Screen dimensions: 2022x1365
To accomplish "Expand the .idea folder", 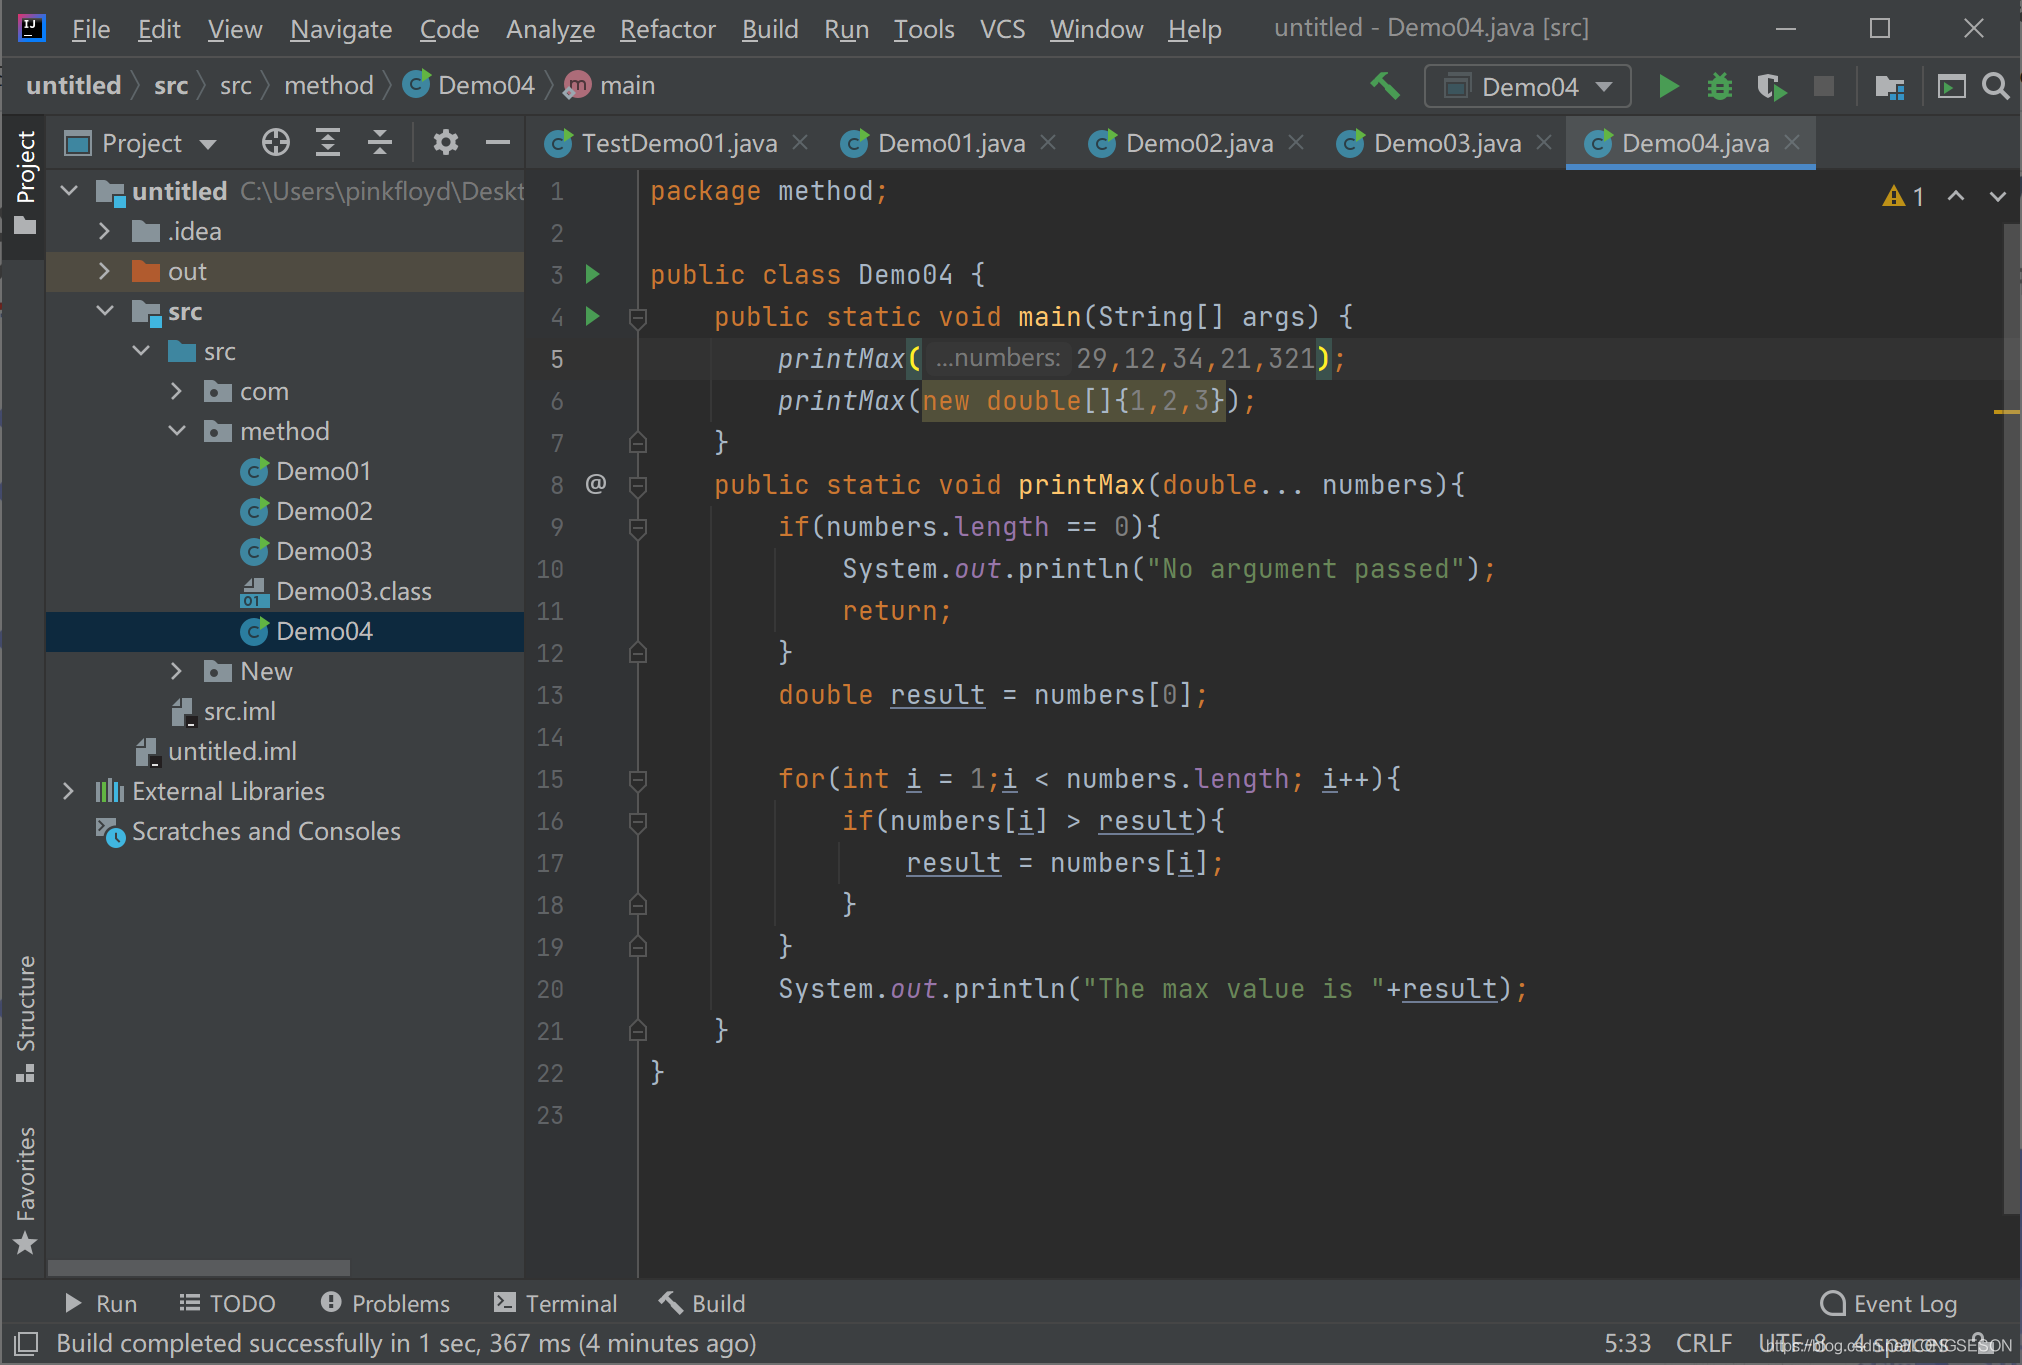I will point(104,231).
